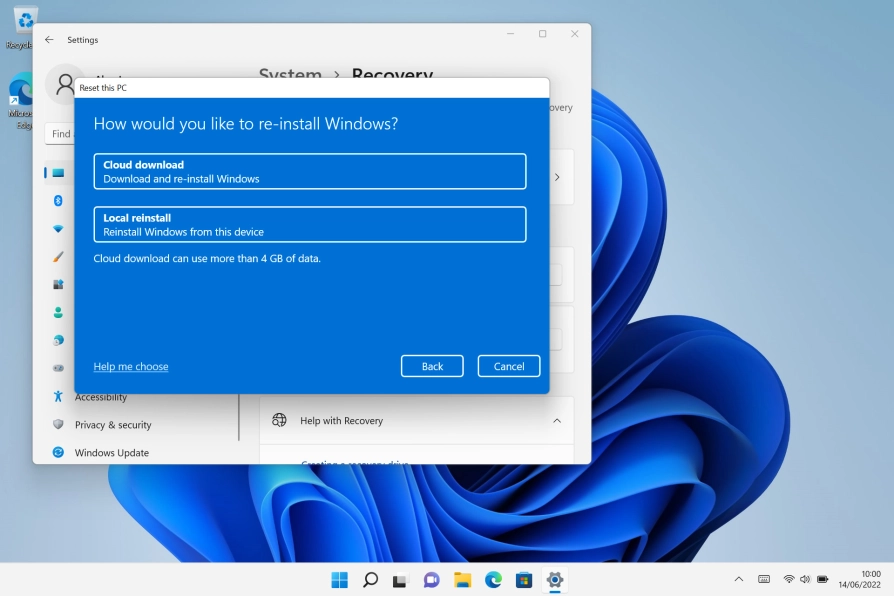Open the Start menu
The width and height of the screenshot is (894, 596).
(340, 580)
